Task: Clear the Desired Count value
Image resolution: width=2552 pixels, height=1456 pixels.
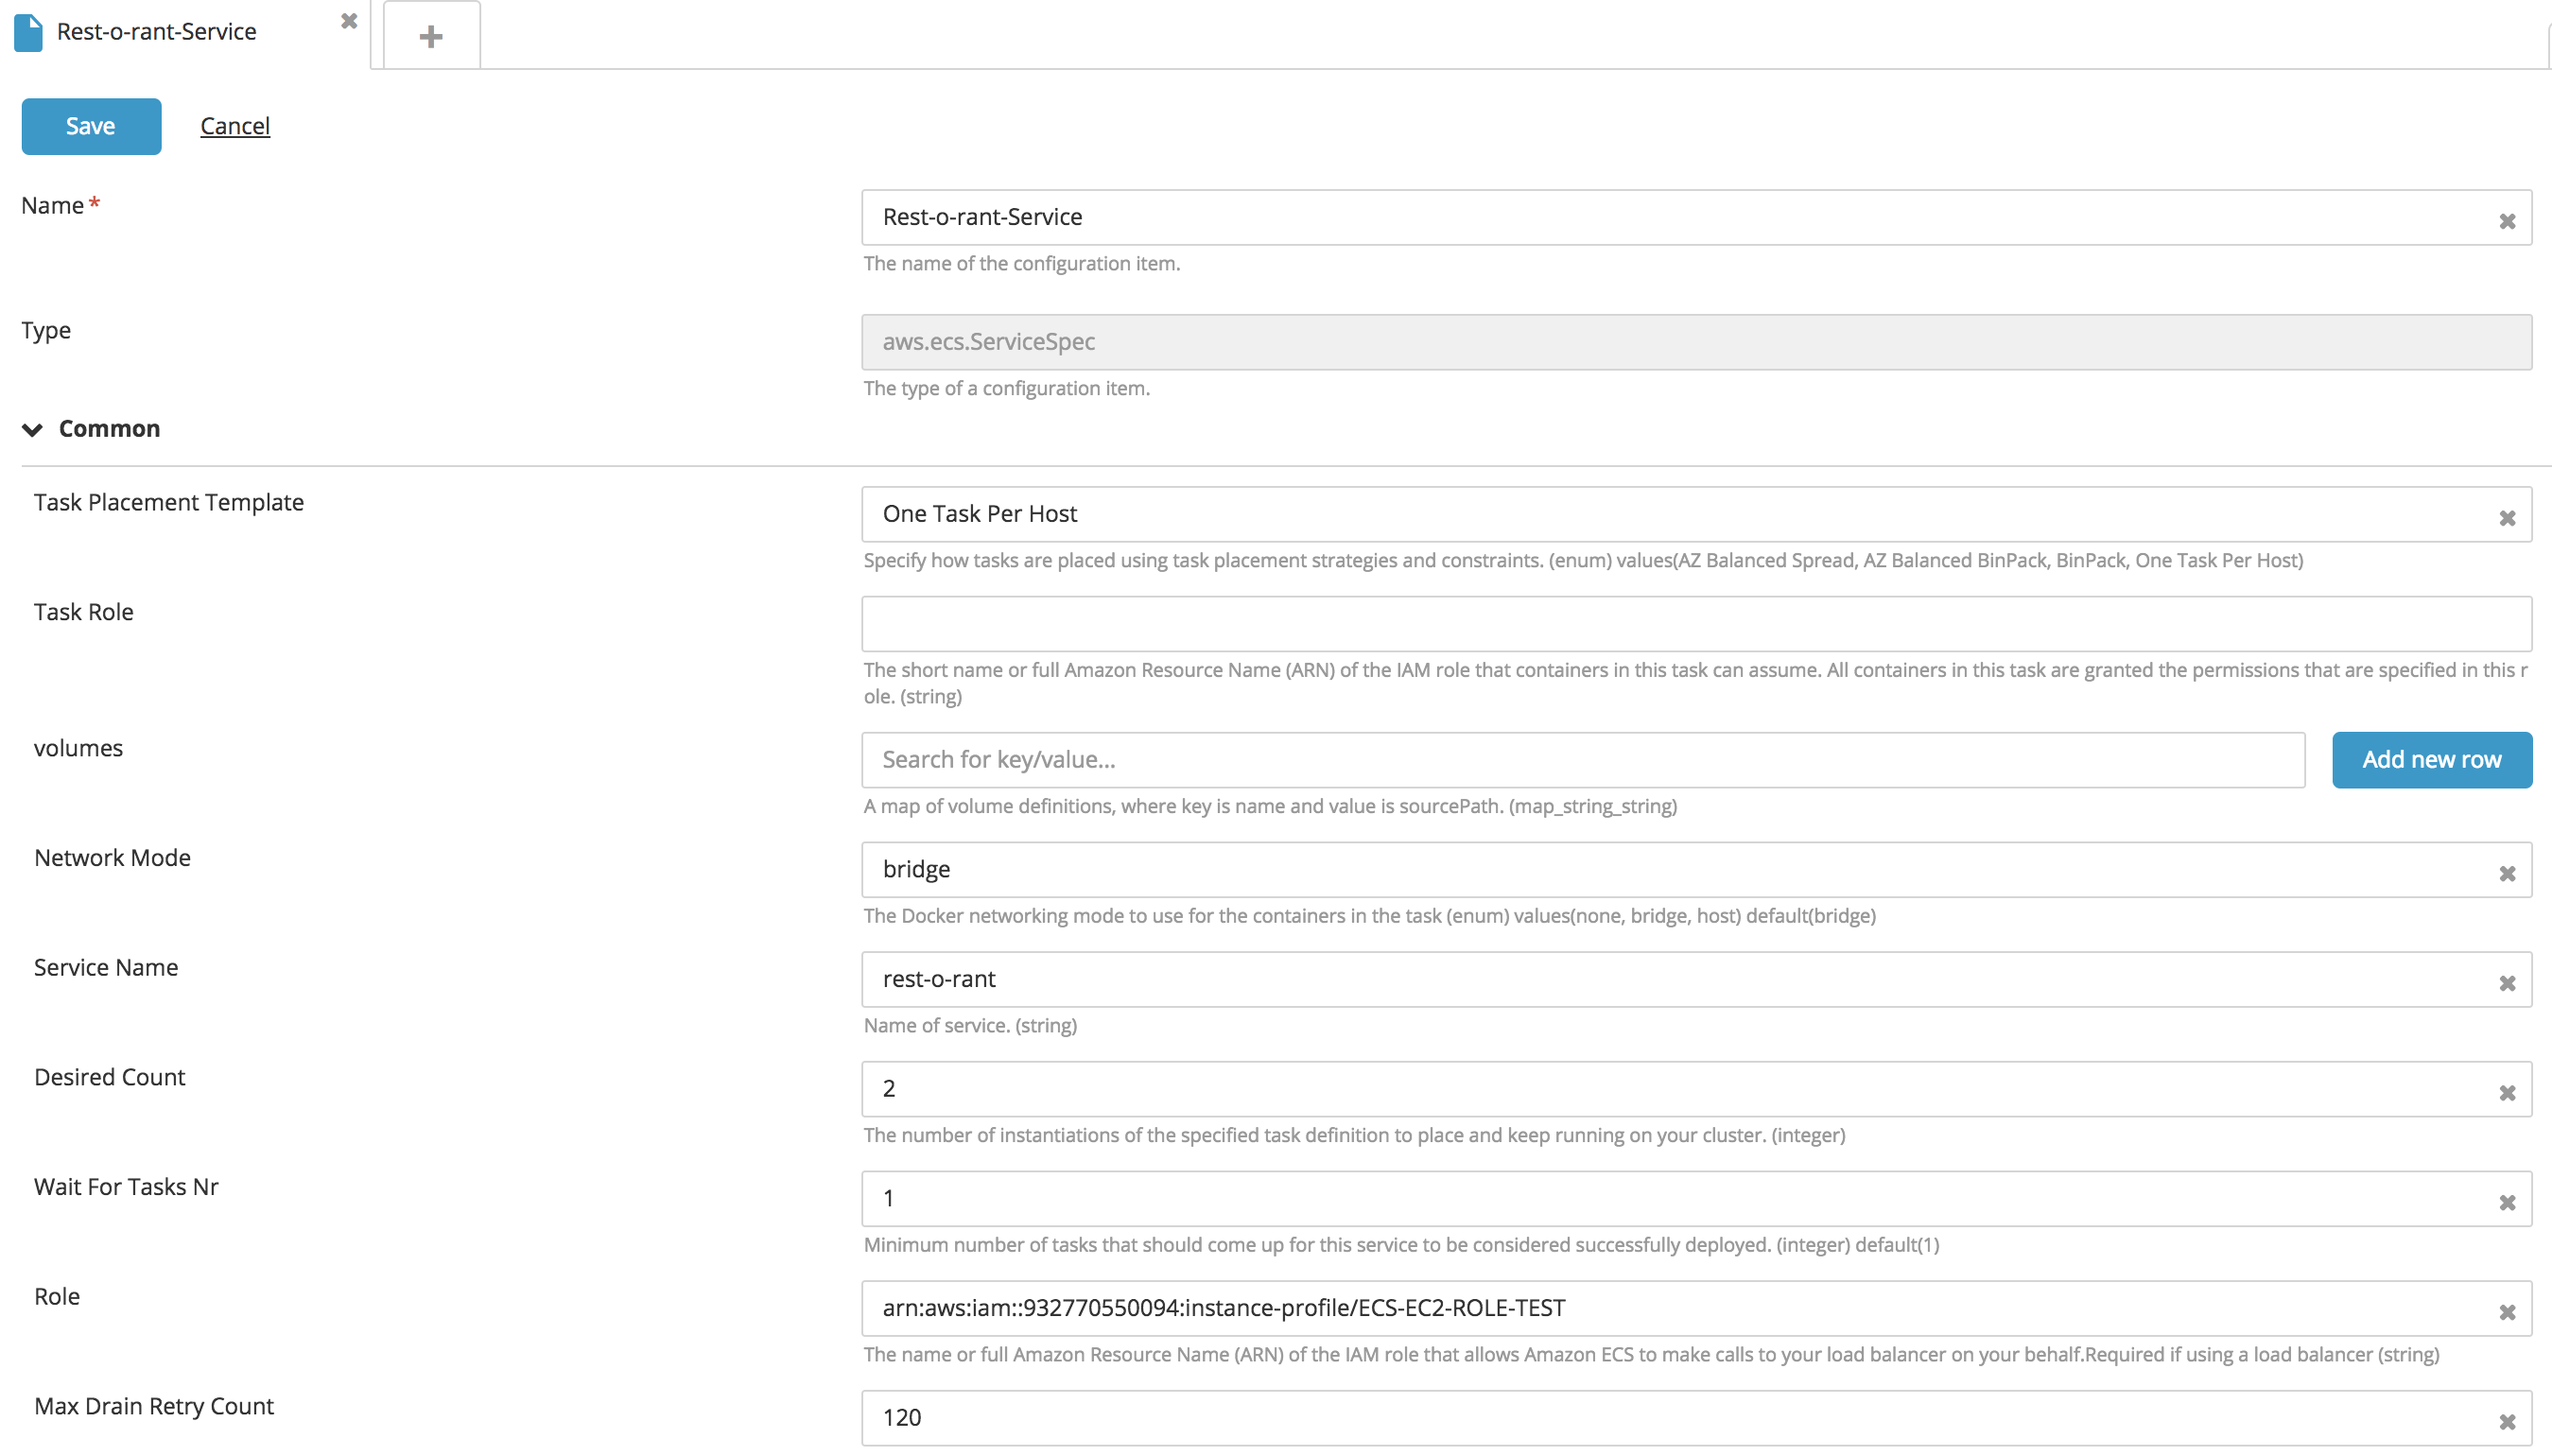Action: tap(2506, 1093)
